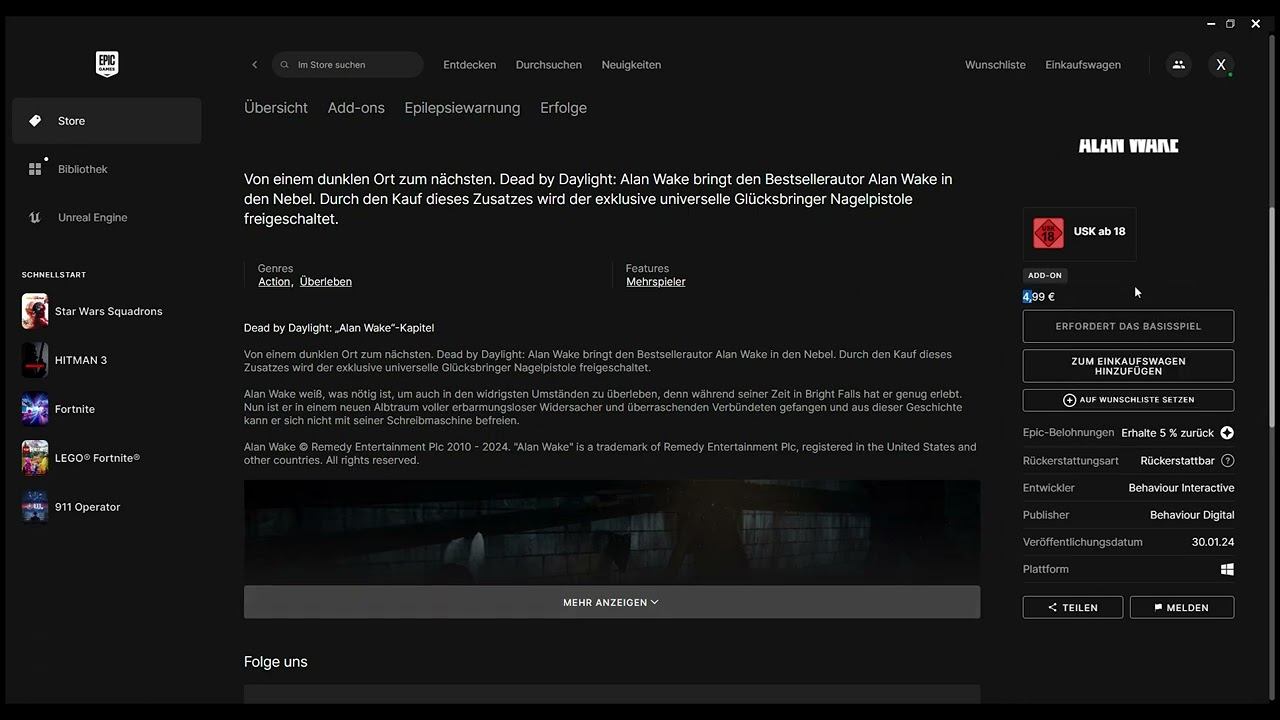The width and height of the screenshot is (1280, 720).
Task: Switch to the Epilepsiewarnung tab
Action: [462, 108]
